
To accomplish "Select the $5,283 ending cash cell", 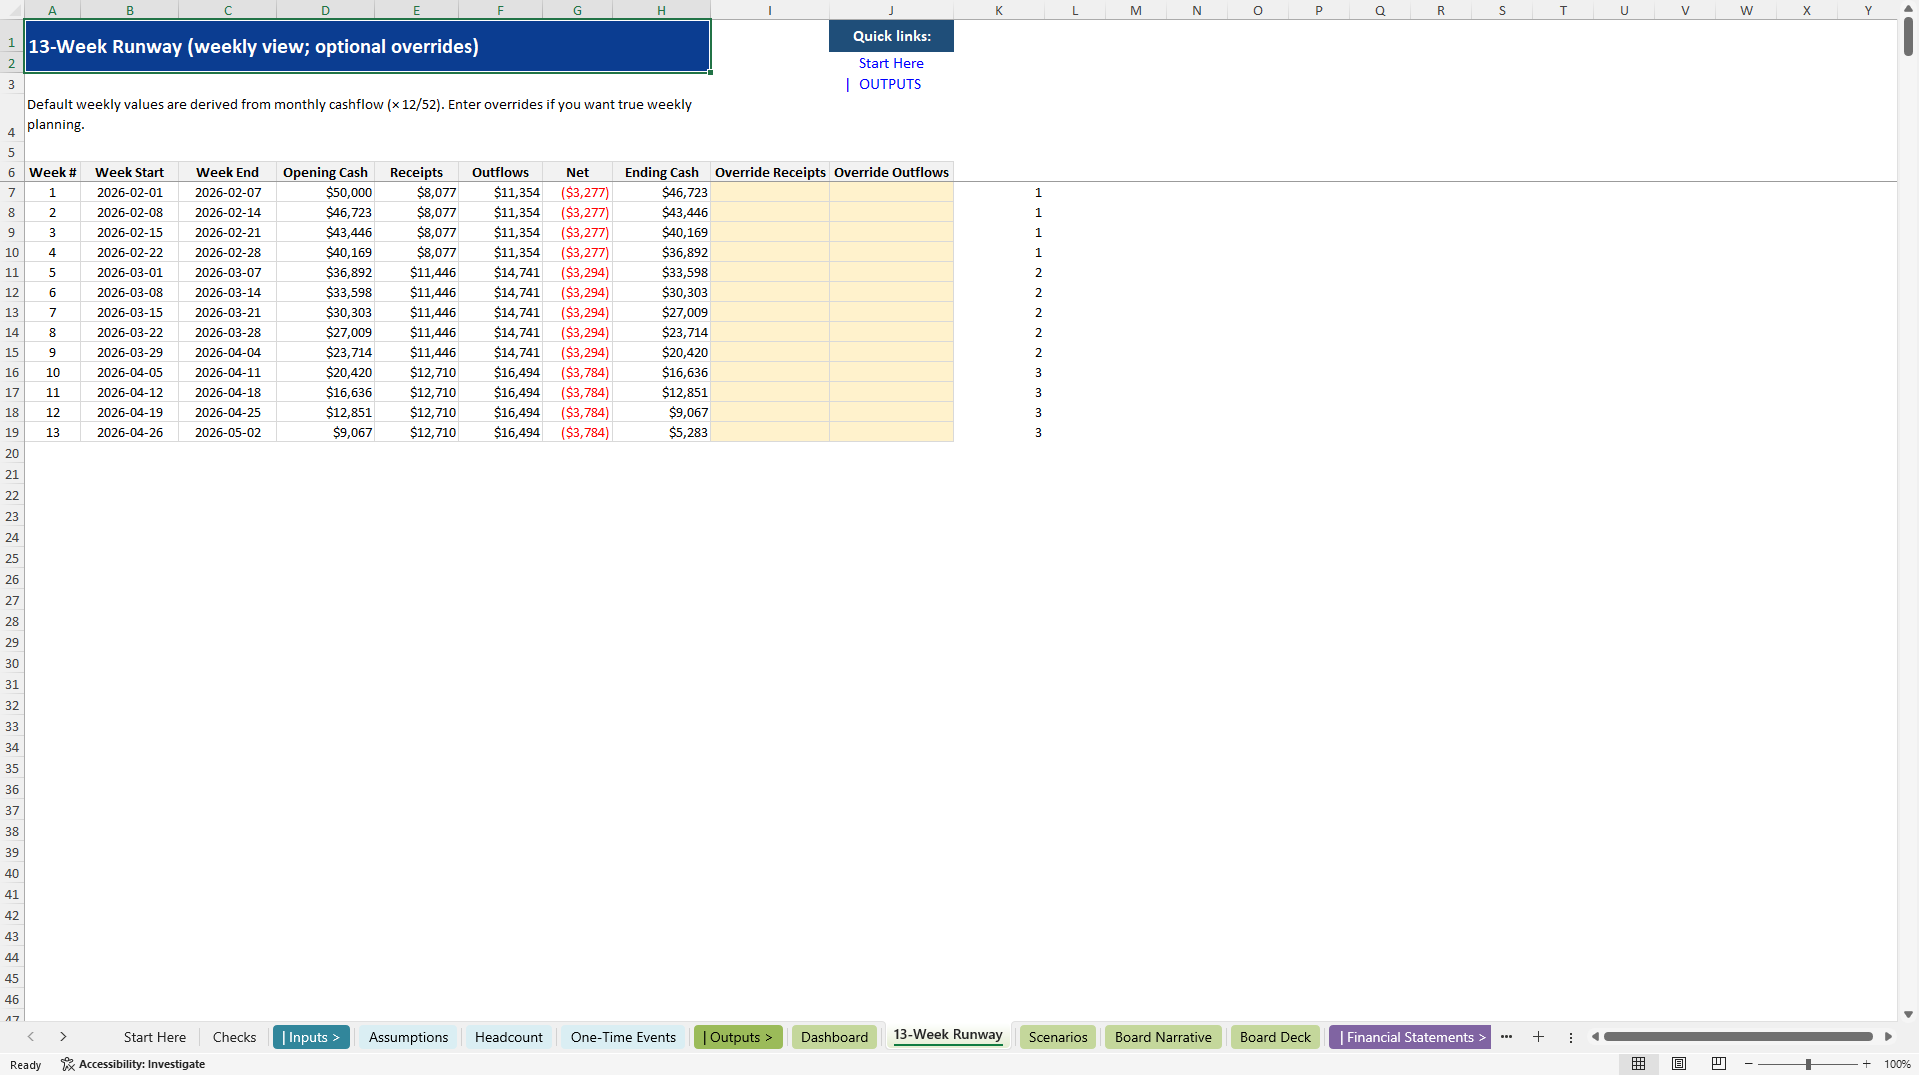I will click(x=661, y=432).
